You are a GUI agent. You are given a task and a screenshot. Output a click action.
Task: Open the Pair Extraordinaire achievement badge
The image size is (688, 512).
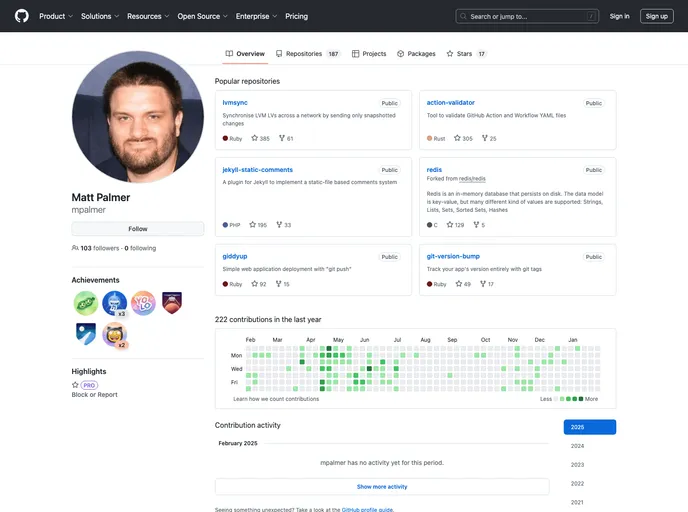pos(86,303)
